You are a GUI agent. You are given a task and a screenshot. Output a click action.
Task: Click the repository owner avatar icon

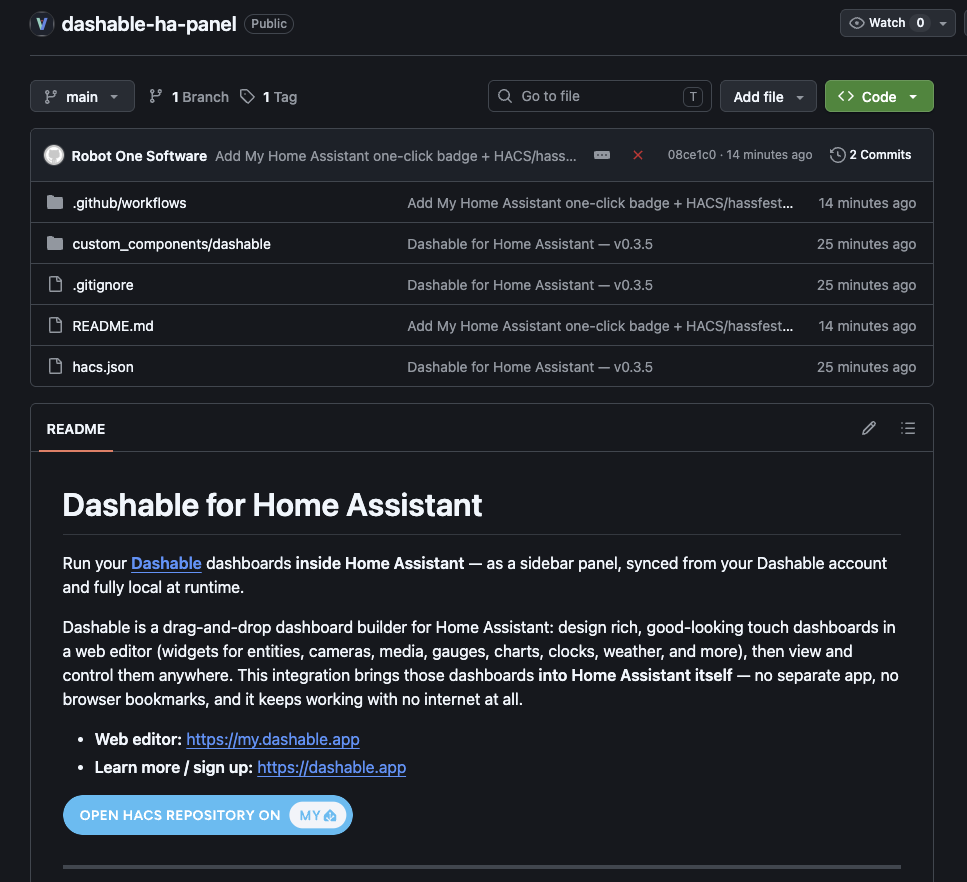point(42,24)
